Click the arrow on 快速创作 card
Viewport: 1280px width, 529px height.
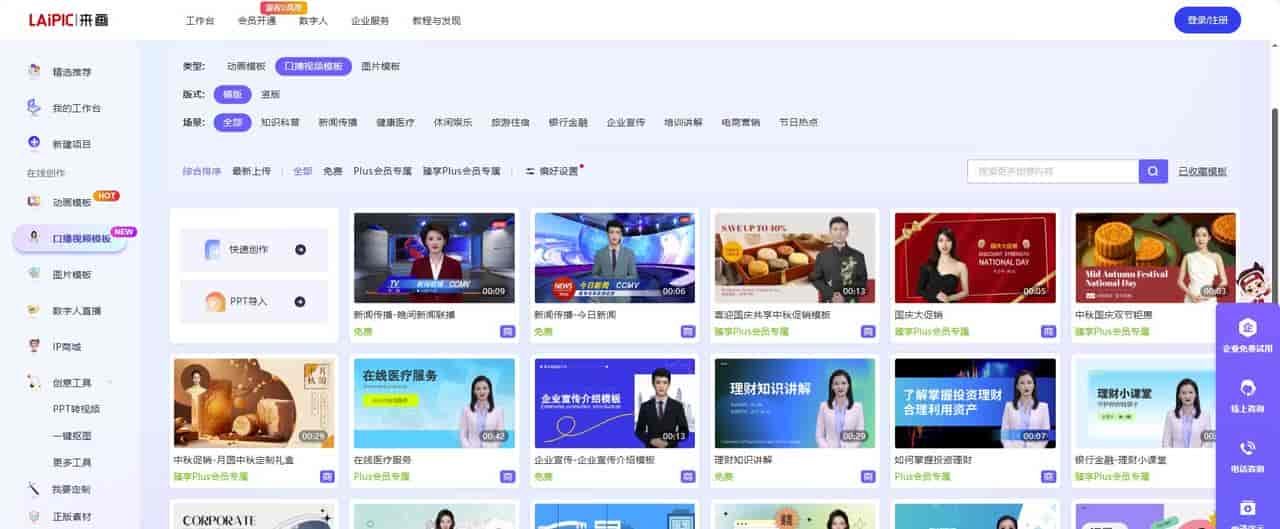300,249
